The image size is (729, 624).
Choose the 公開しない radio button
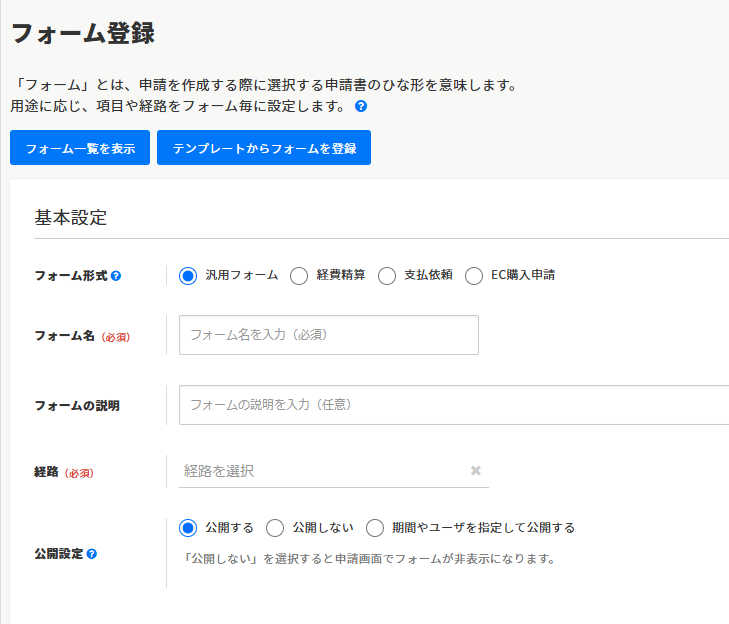275,528
